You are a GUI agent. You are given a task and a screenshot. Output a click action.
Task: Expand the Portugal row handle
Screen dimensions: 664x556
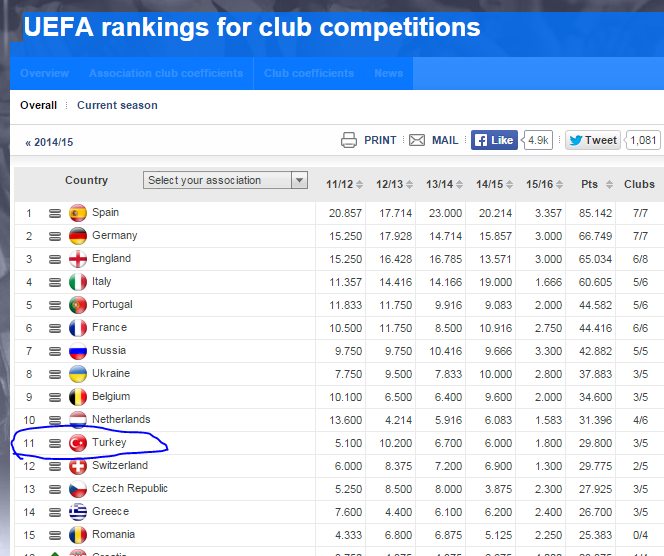pyautogui.click(x=55, y=305)
